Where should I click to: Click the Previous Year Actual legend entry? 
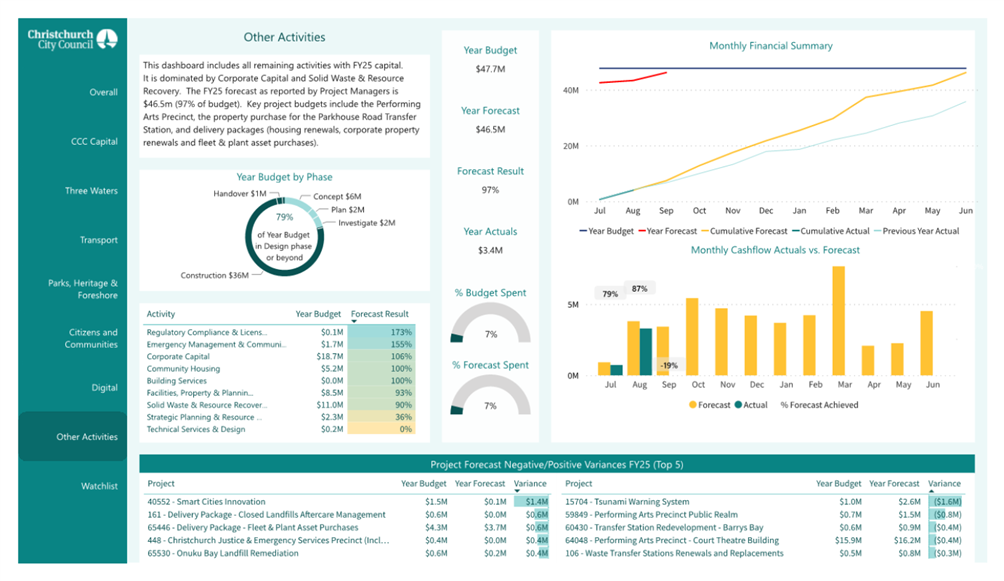coord(916,231)
